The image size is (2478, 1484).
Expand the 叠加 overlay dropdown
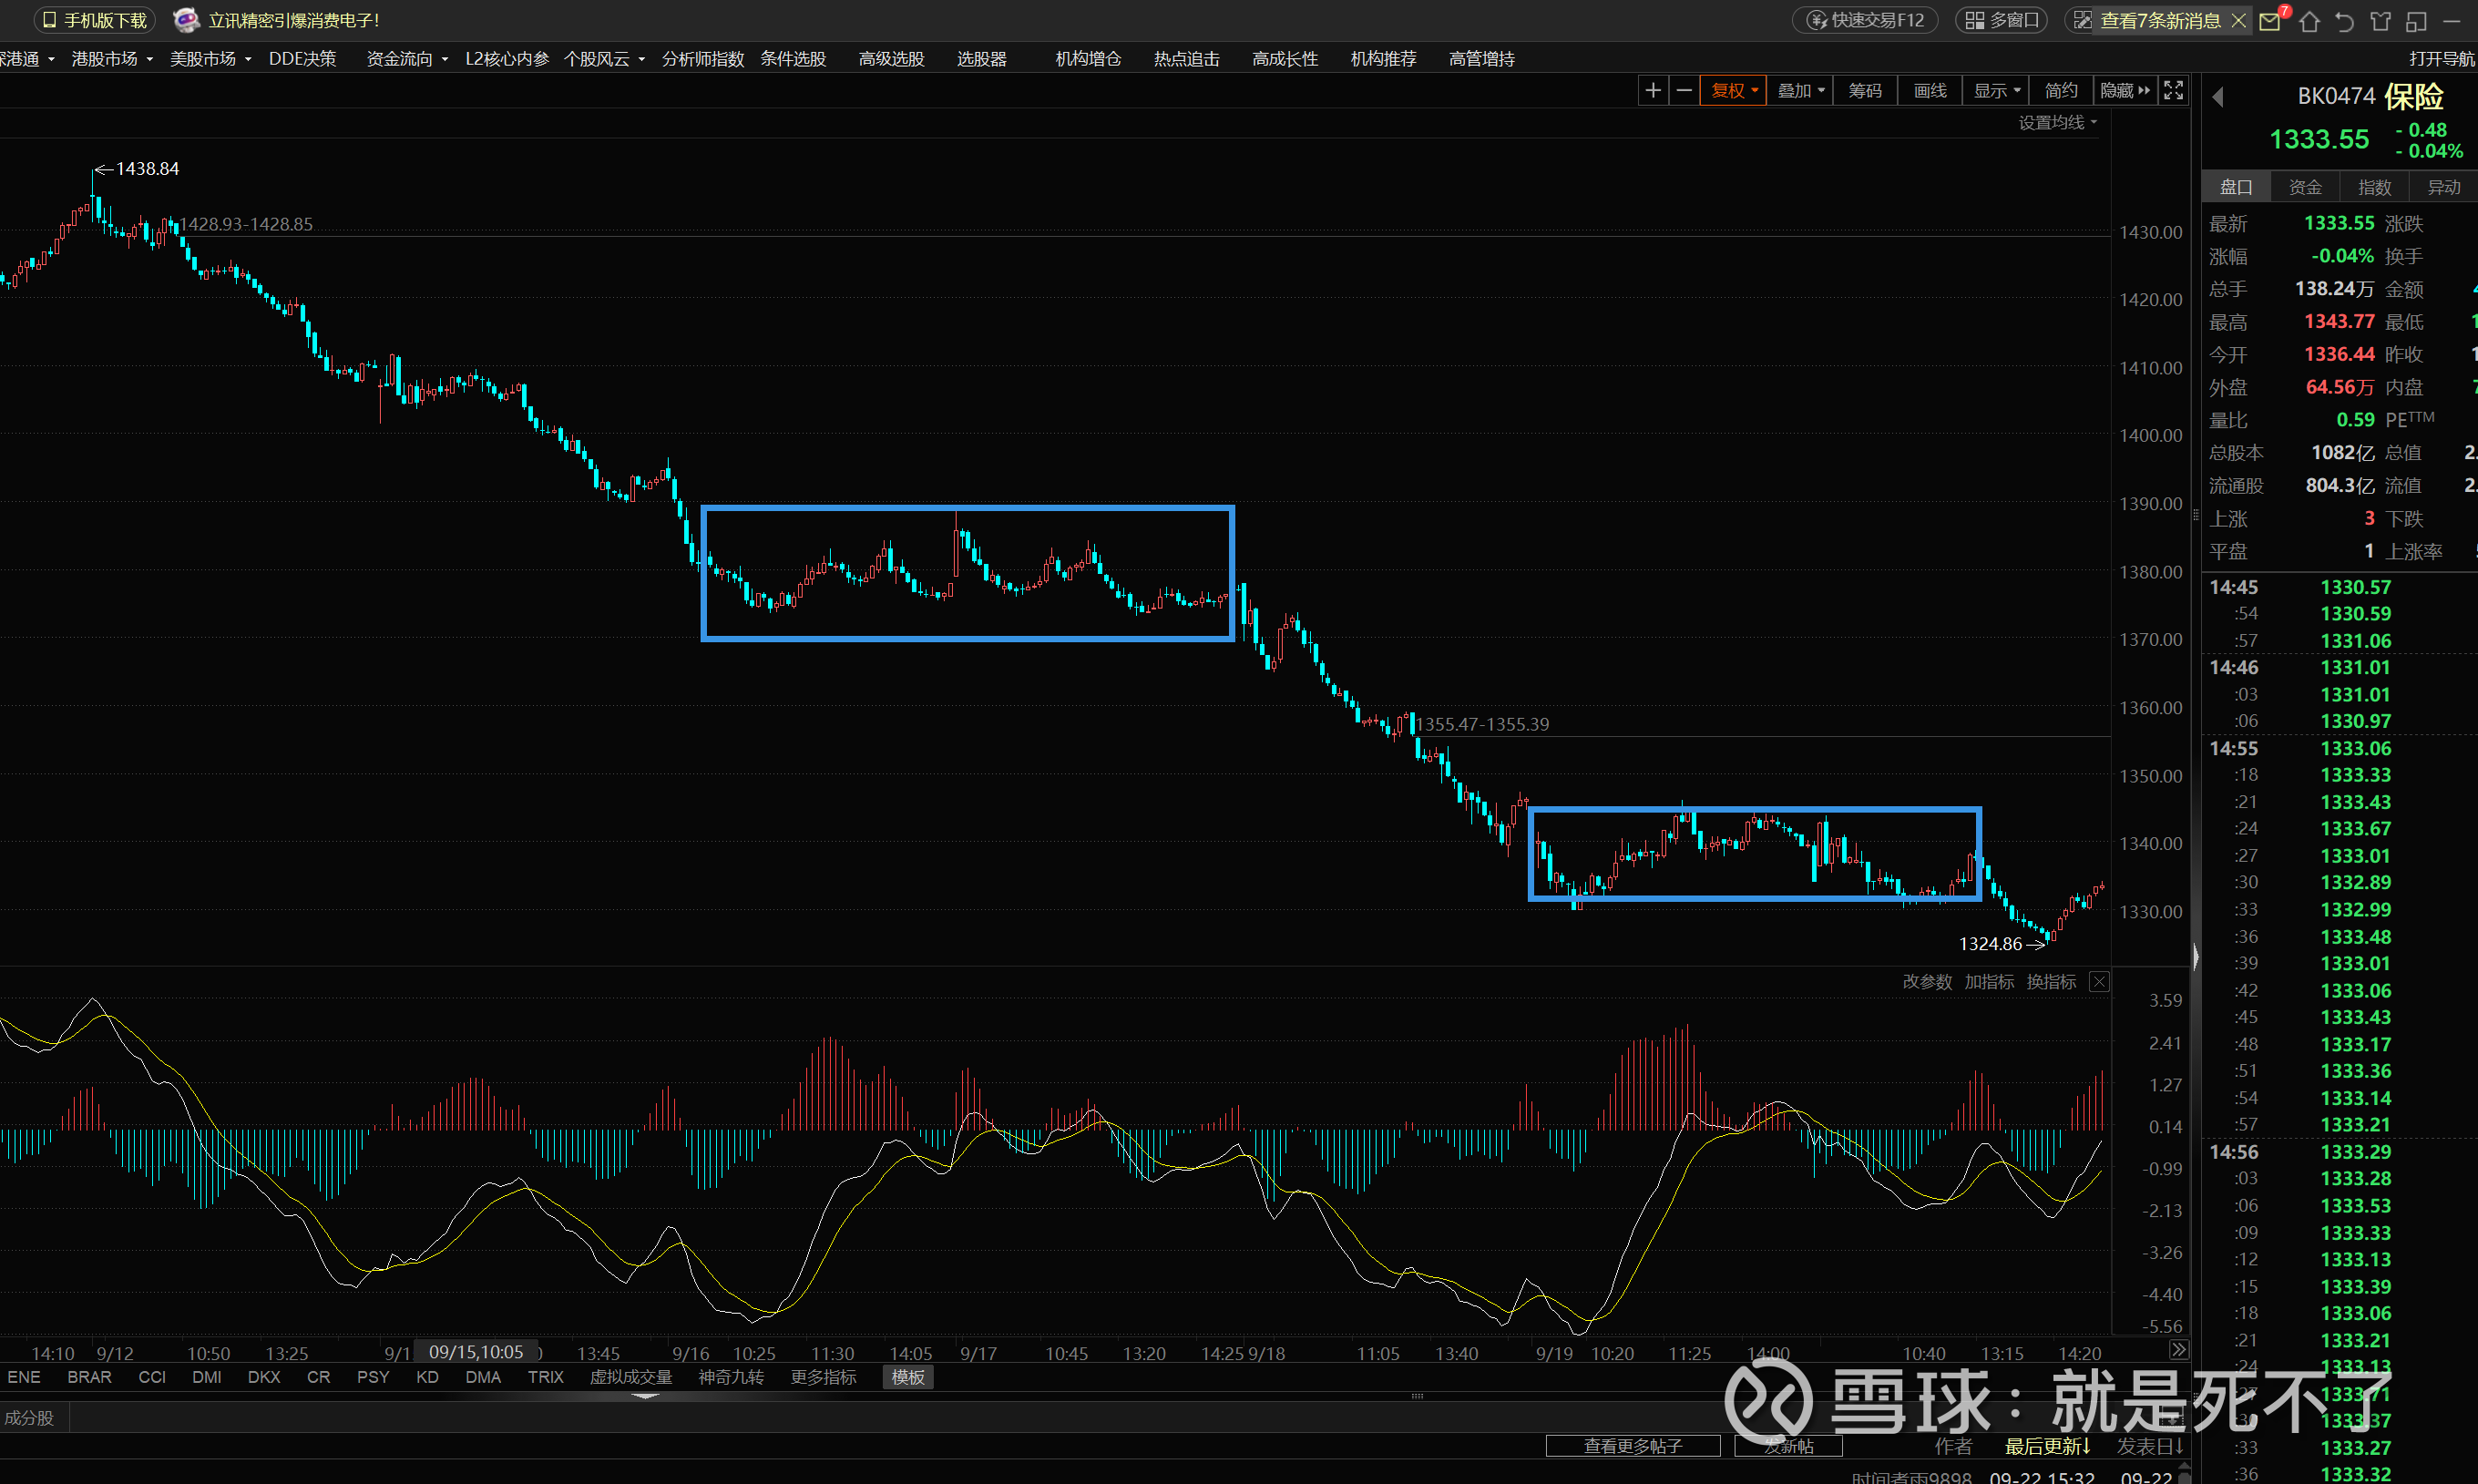(x=1800, y=91)
